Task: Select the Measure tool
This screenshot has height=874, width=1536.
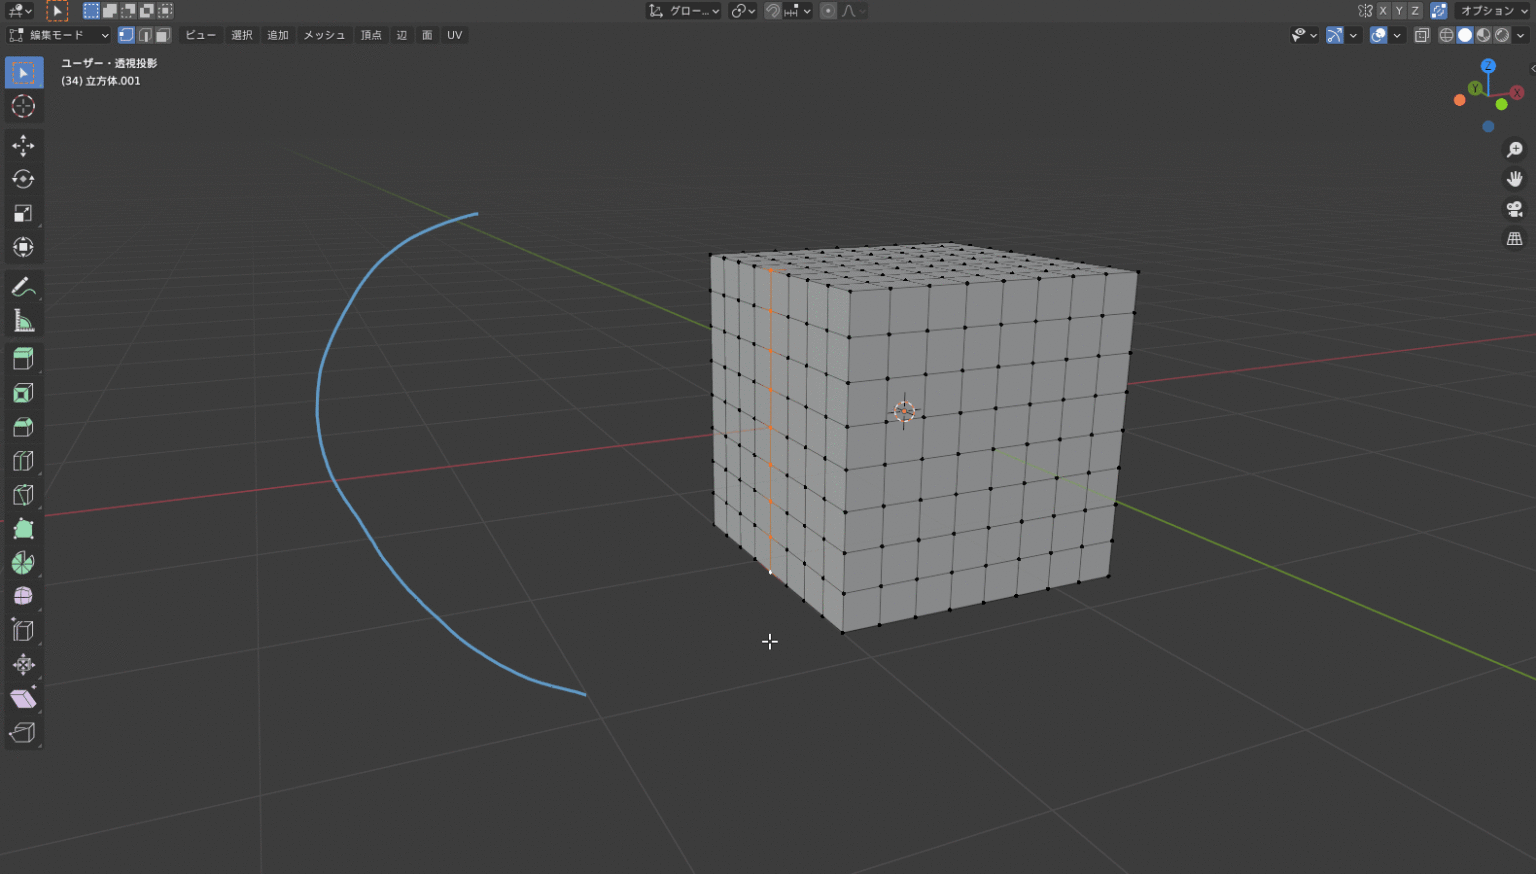Action: point(23,321)
